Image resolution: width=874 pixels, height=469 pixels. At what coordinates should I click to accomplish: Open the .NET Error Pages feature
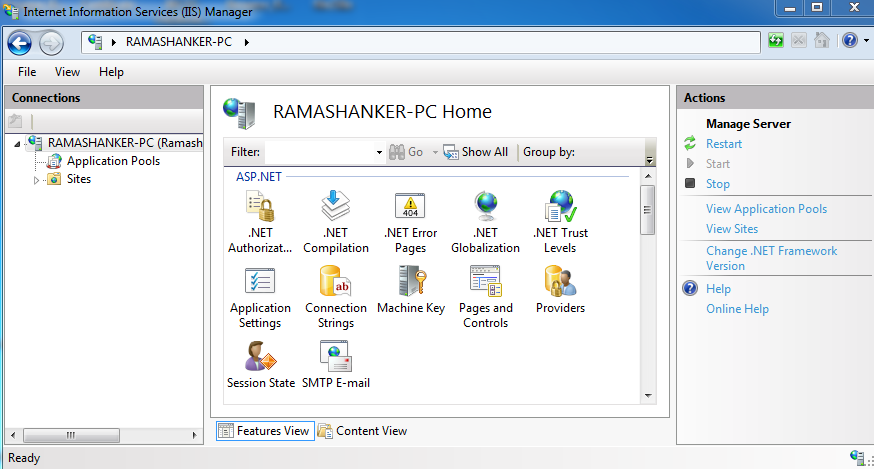[x=410, y=222]
